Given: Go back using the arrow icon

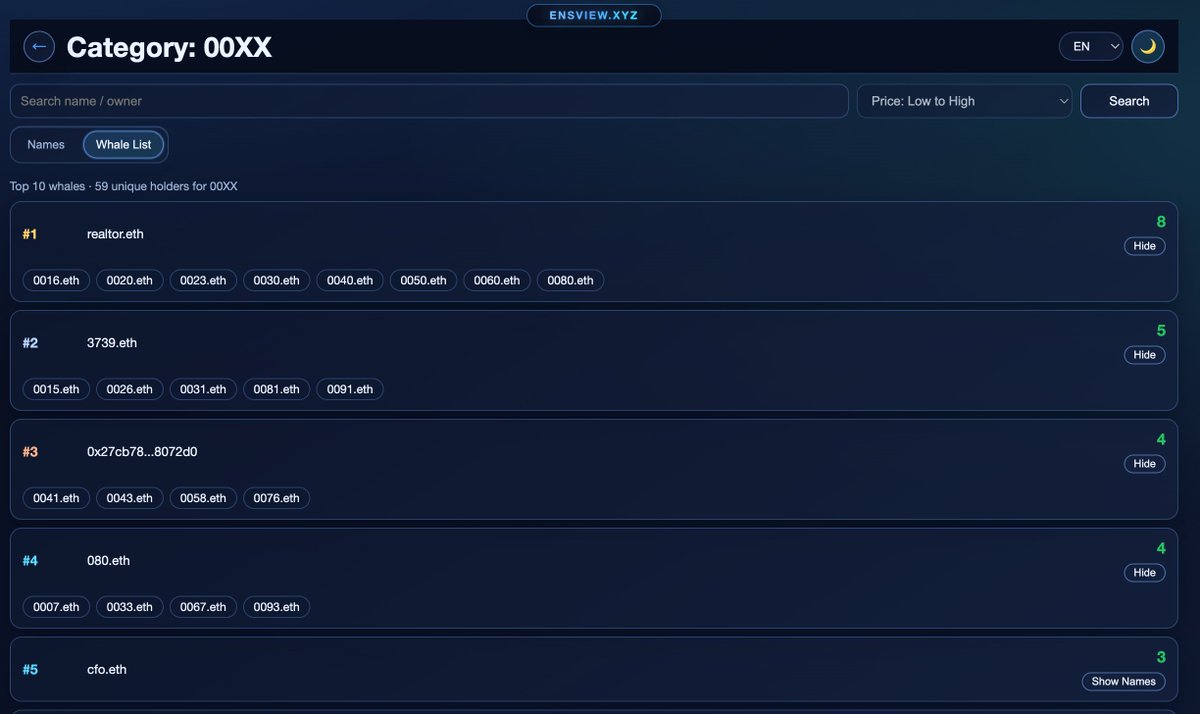Looking at the screenshot, I should (39, 46).
